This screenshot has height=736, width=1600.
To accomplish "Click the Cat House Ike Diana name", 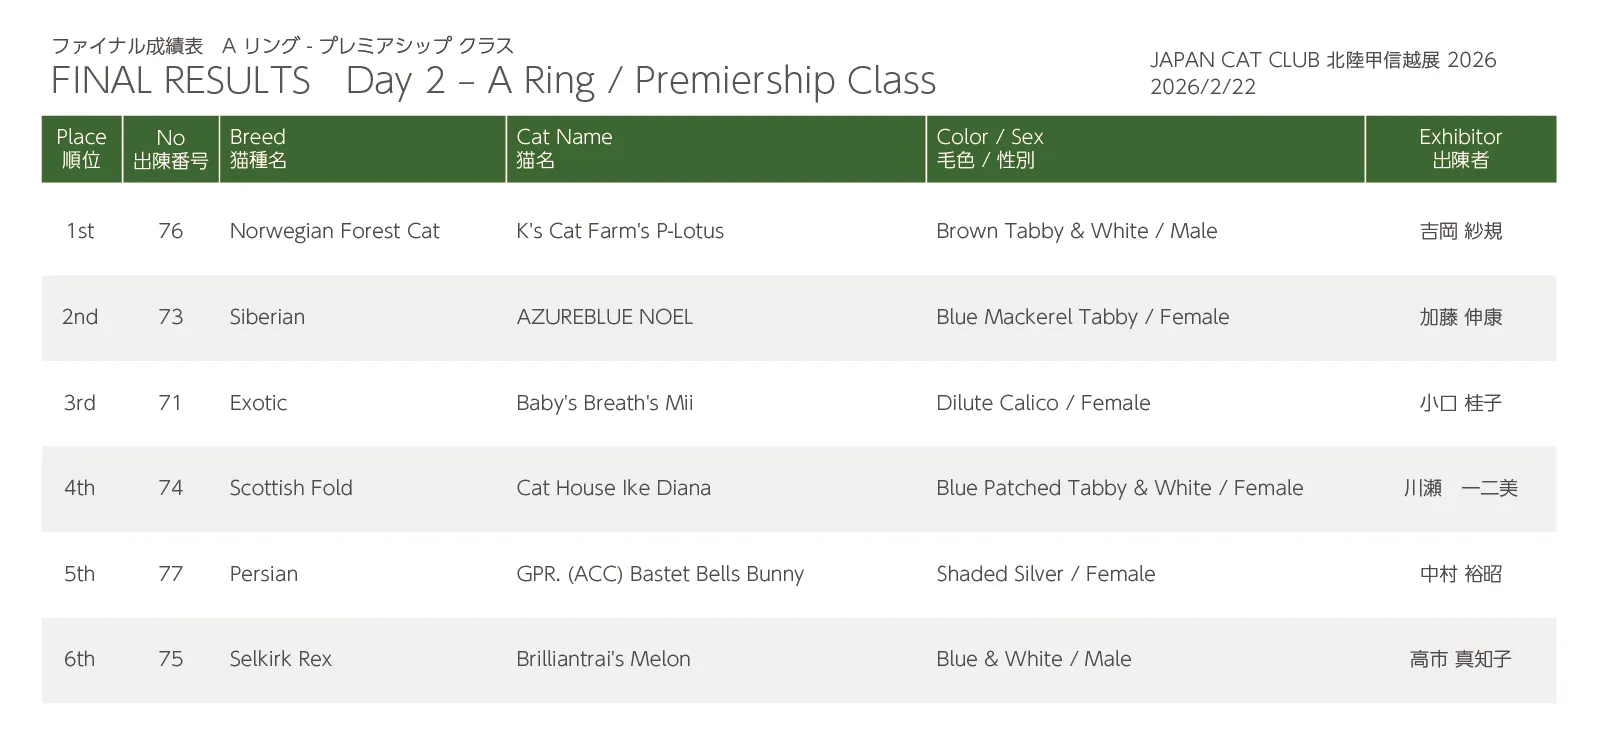I will click(x=613, y=488).
